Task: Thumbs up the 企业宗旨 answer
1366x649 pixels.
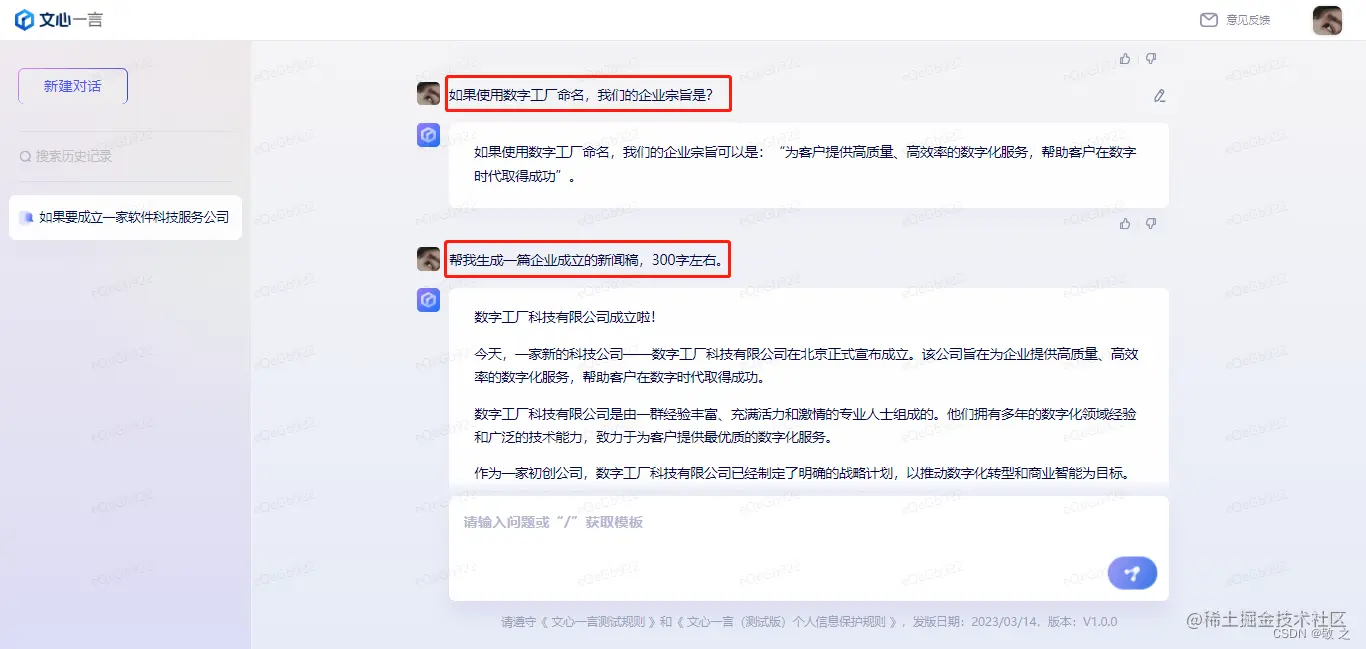Action: [x=1125, y=224]
